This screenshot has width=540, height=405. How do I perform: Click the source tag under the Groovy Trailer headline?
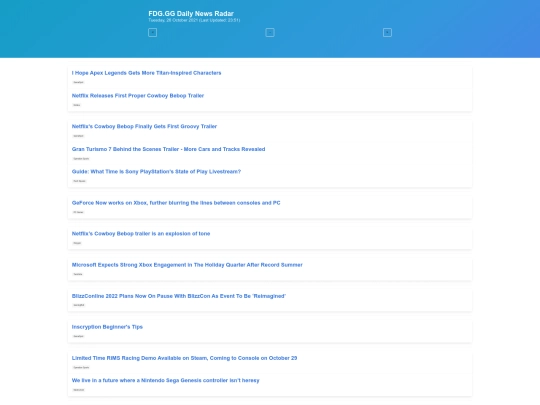click(79, 136)
